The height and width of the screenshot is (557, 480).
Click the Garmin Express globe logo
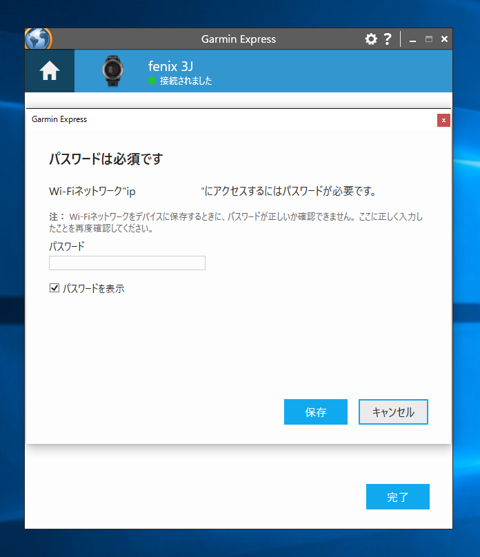pyautogui.click(x=38, y=38)
